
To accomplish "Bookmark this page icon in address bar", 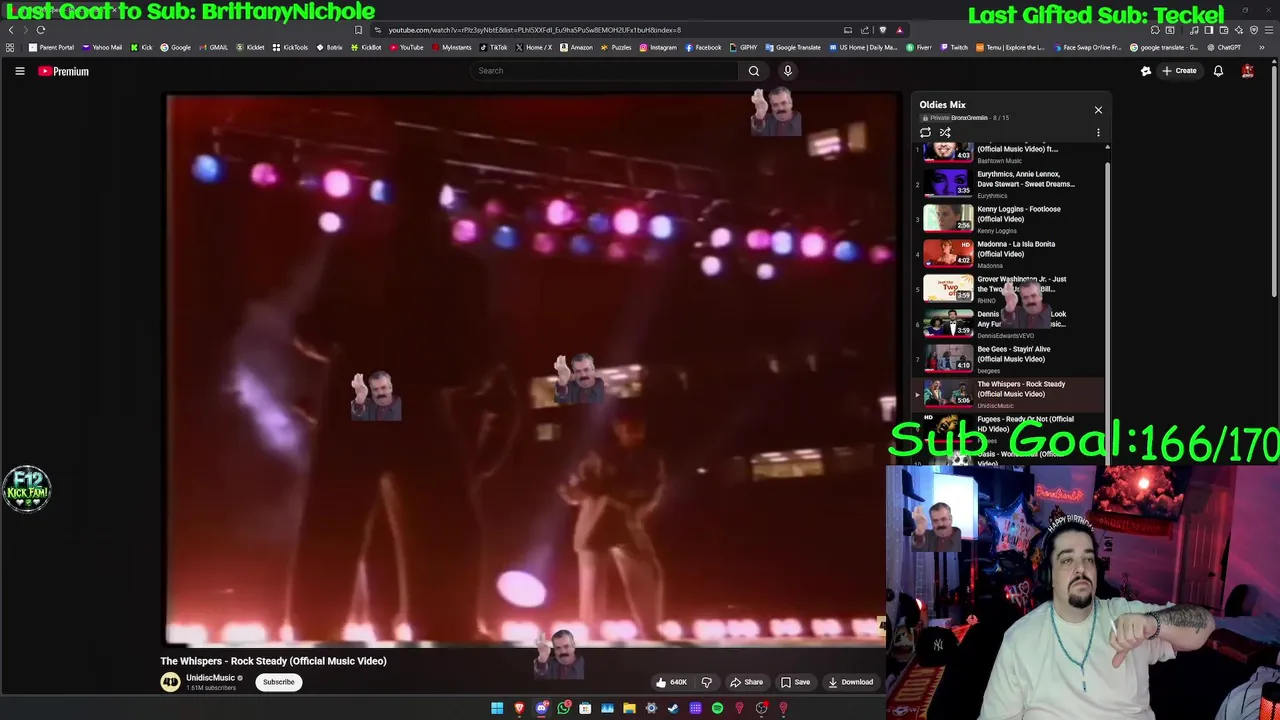I will click(x=358, y=30).
